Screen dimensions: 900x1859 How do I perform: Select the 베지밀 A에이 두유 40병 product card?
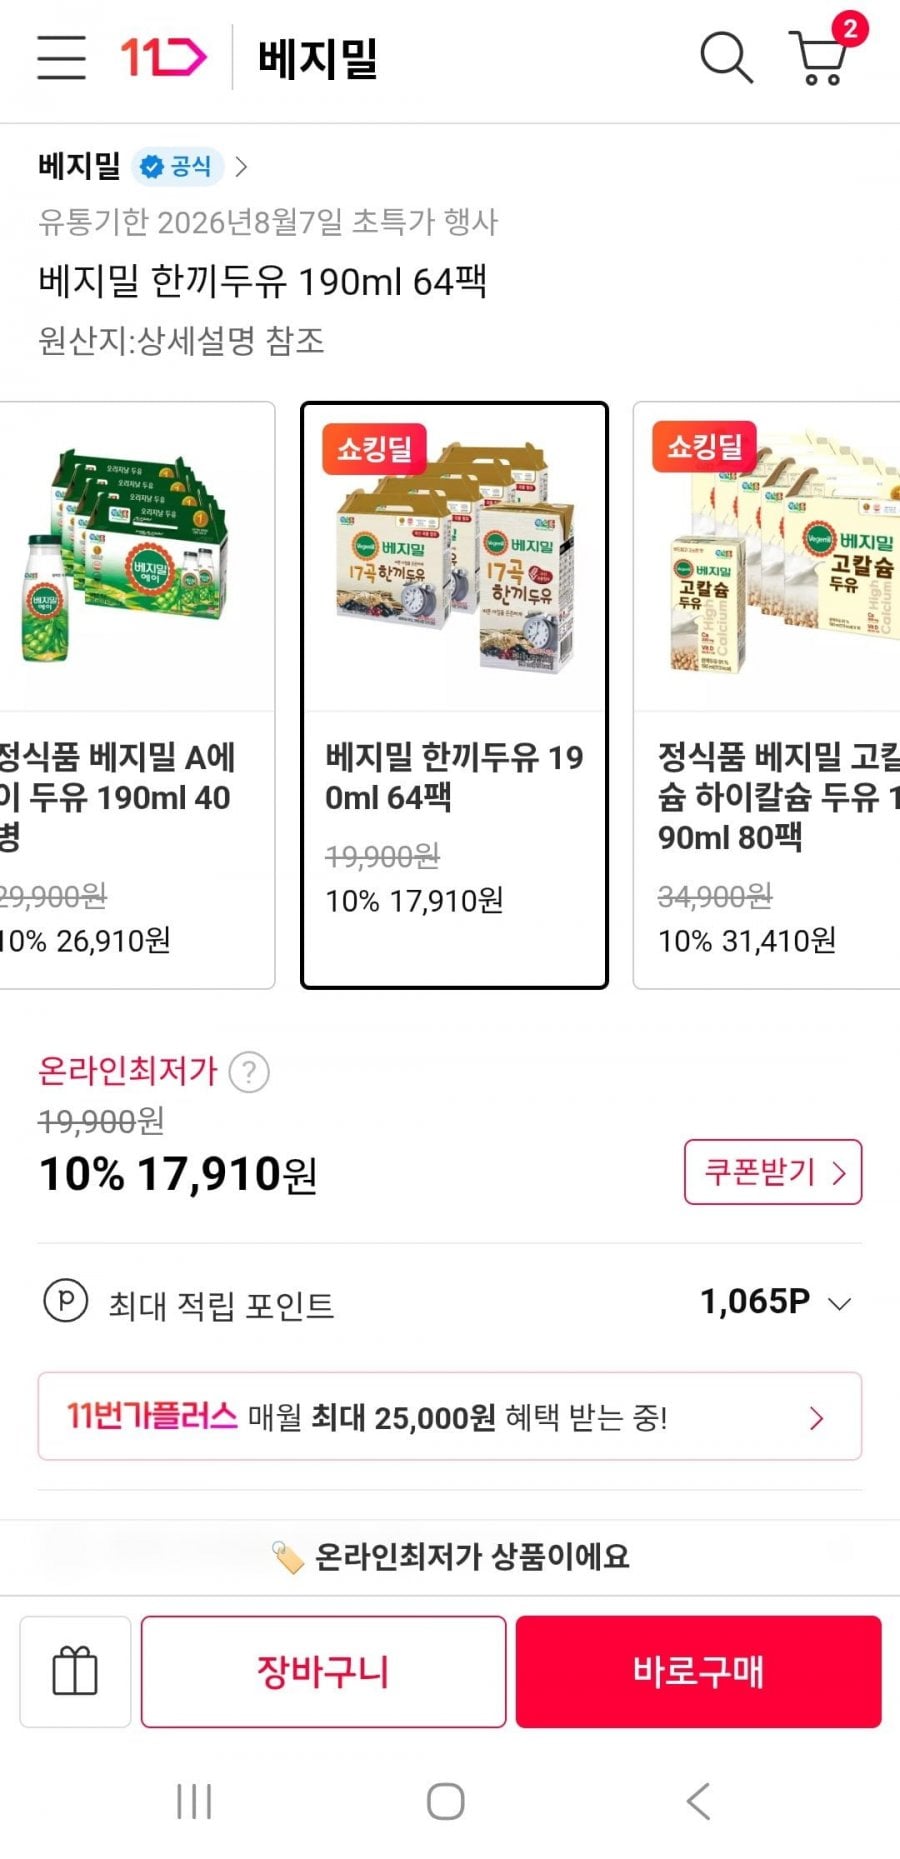(137, 695)
